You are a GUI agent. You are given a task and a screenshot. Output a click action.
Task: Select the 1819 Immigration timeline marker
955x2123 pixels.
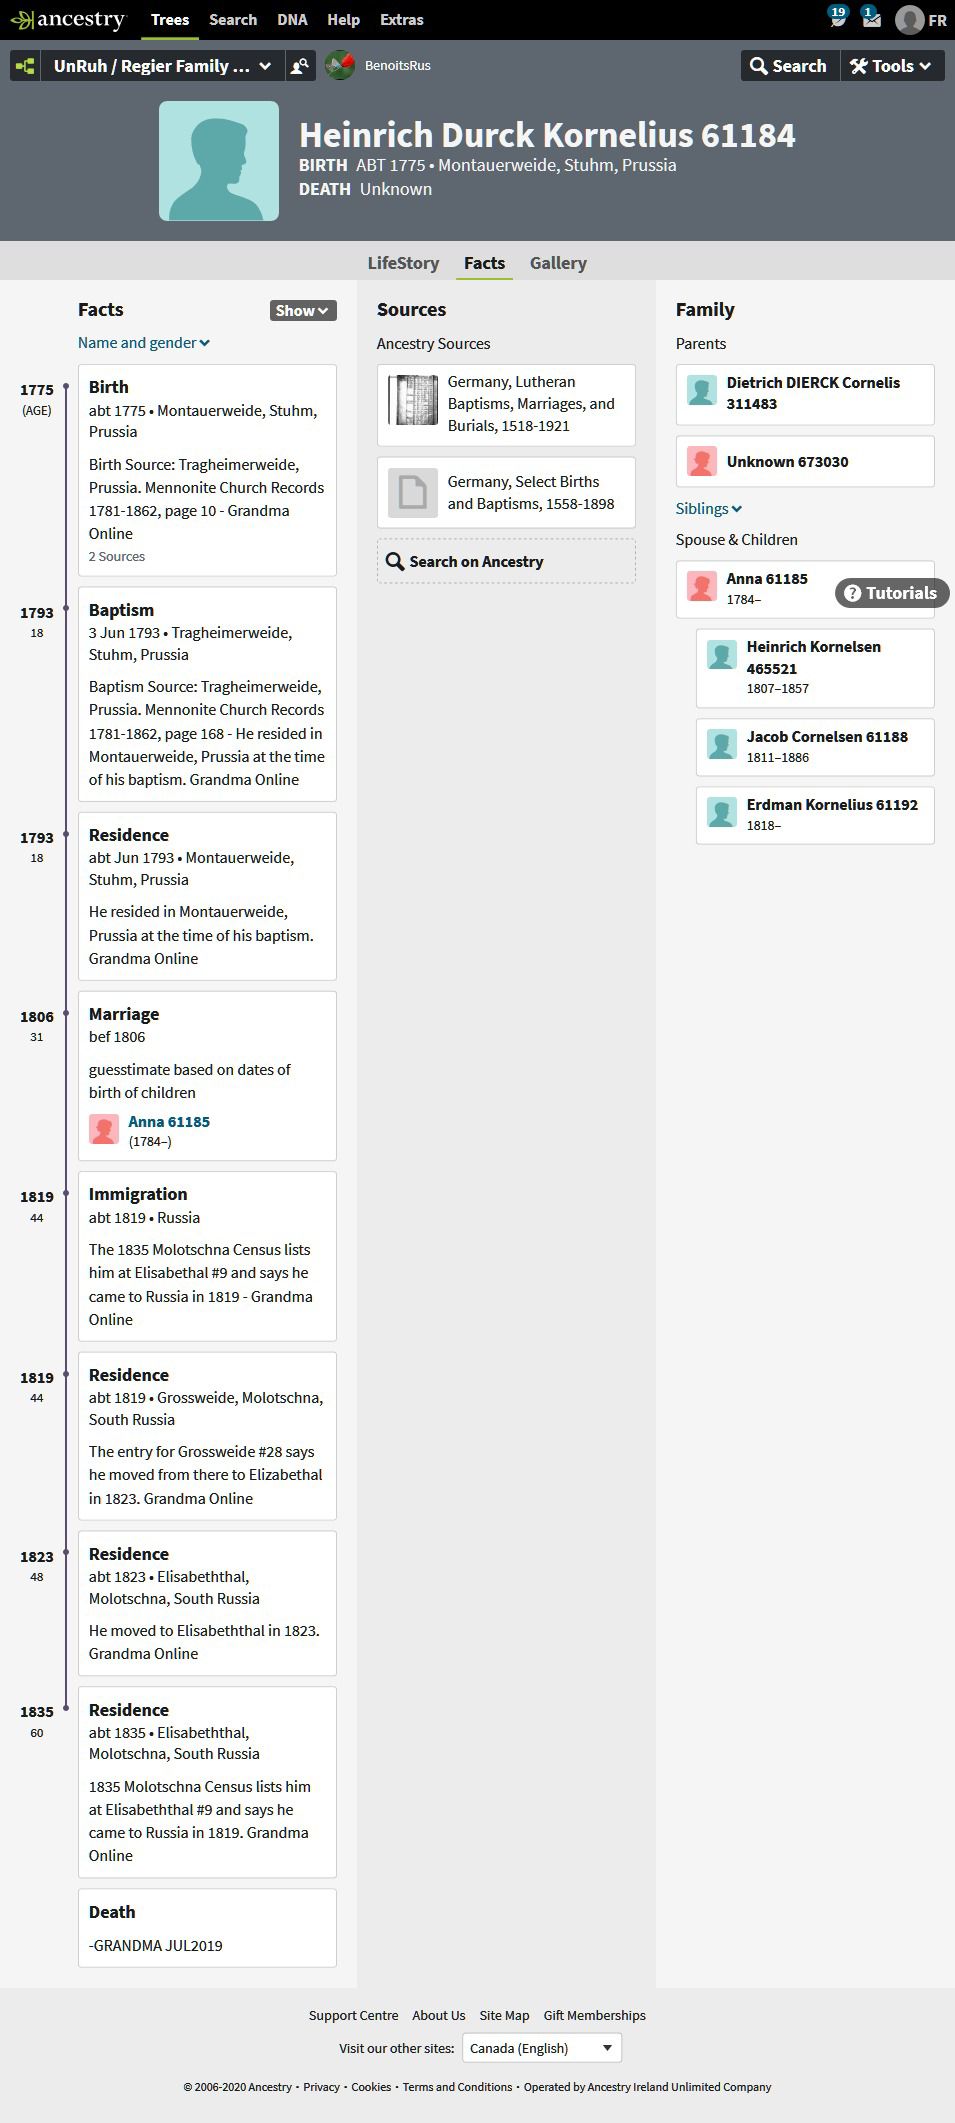pos(66,1195)
